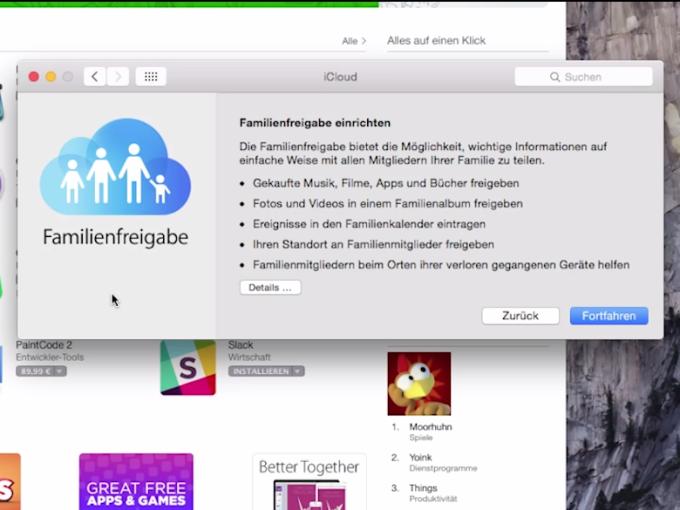
Task: Expand the arrow next to INSTALLIEREN
Action: click(298, 371)
